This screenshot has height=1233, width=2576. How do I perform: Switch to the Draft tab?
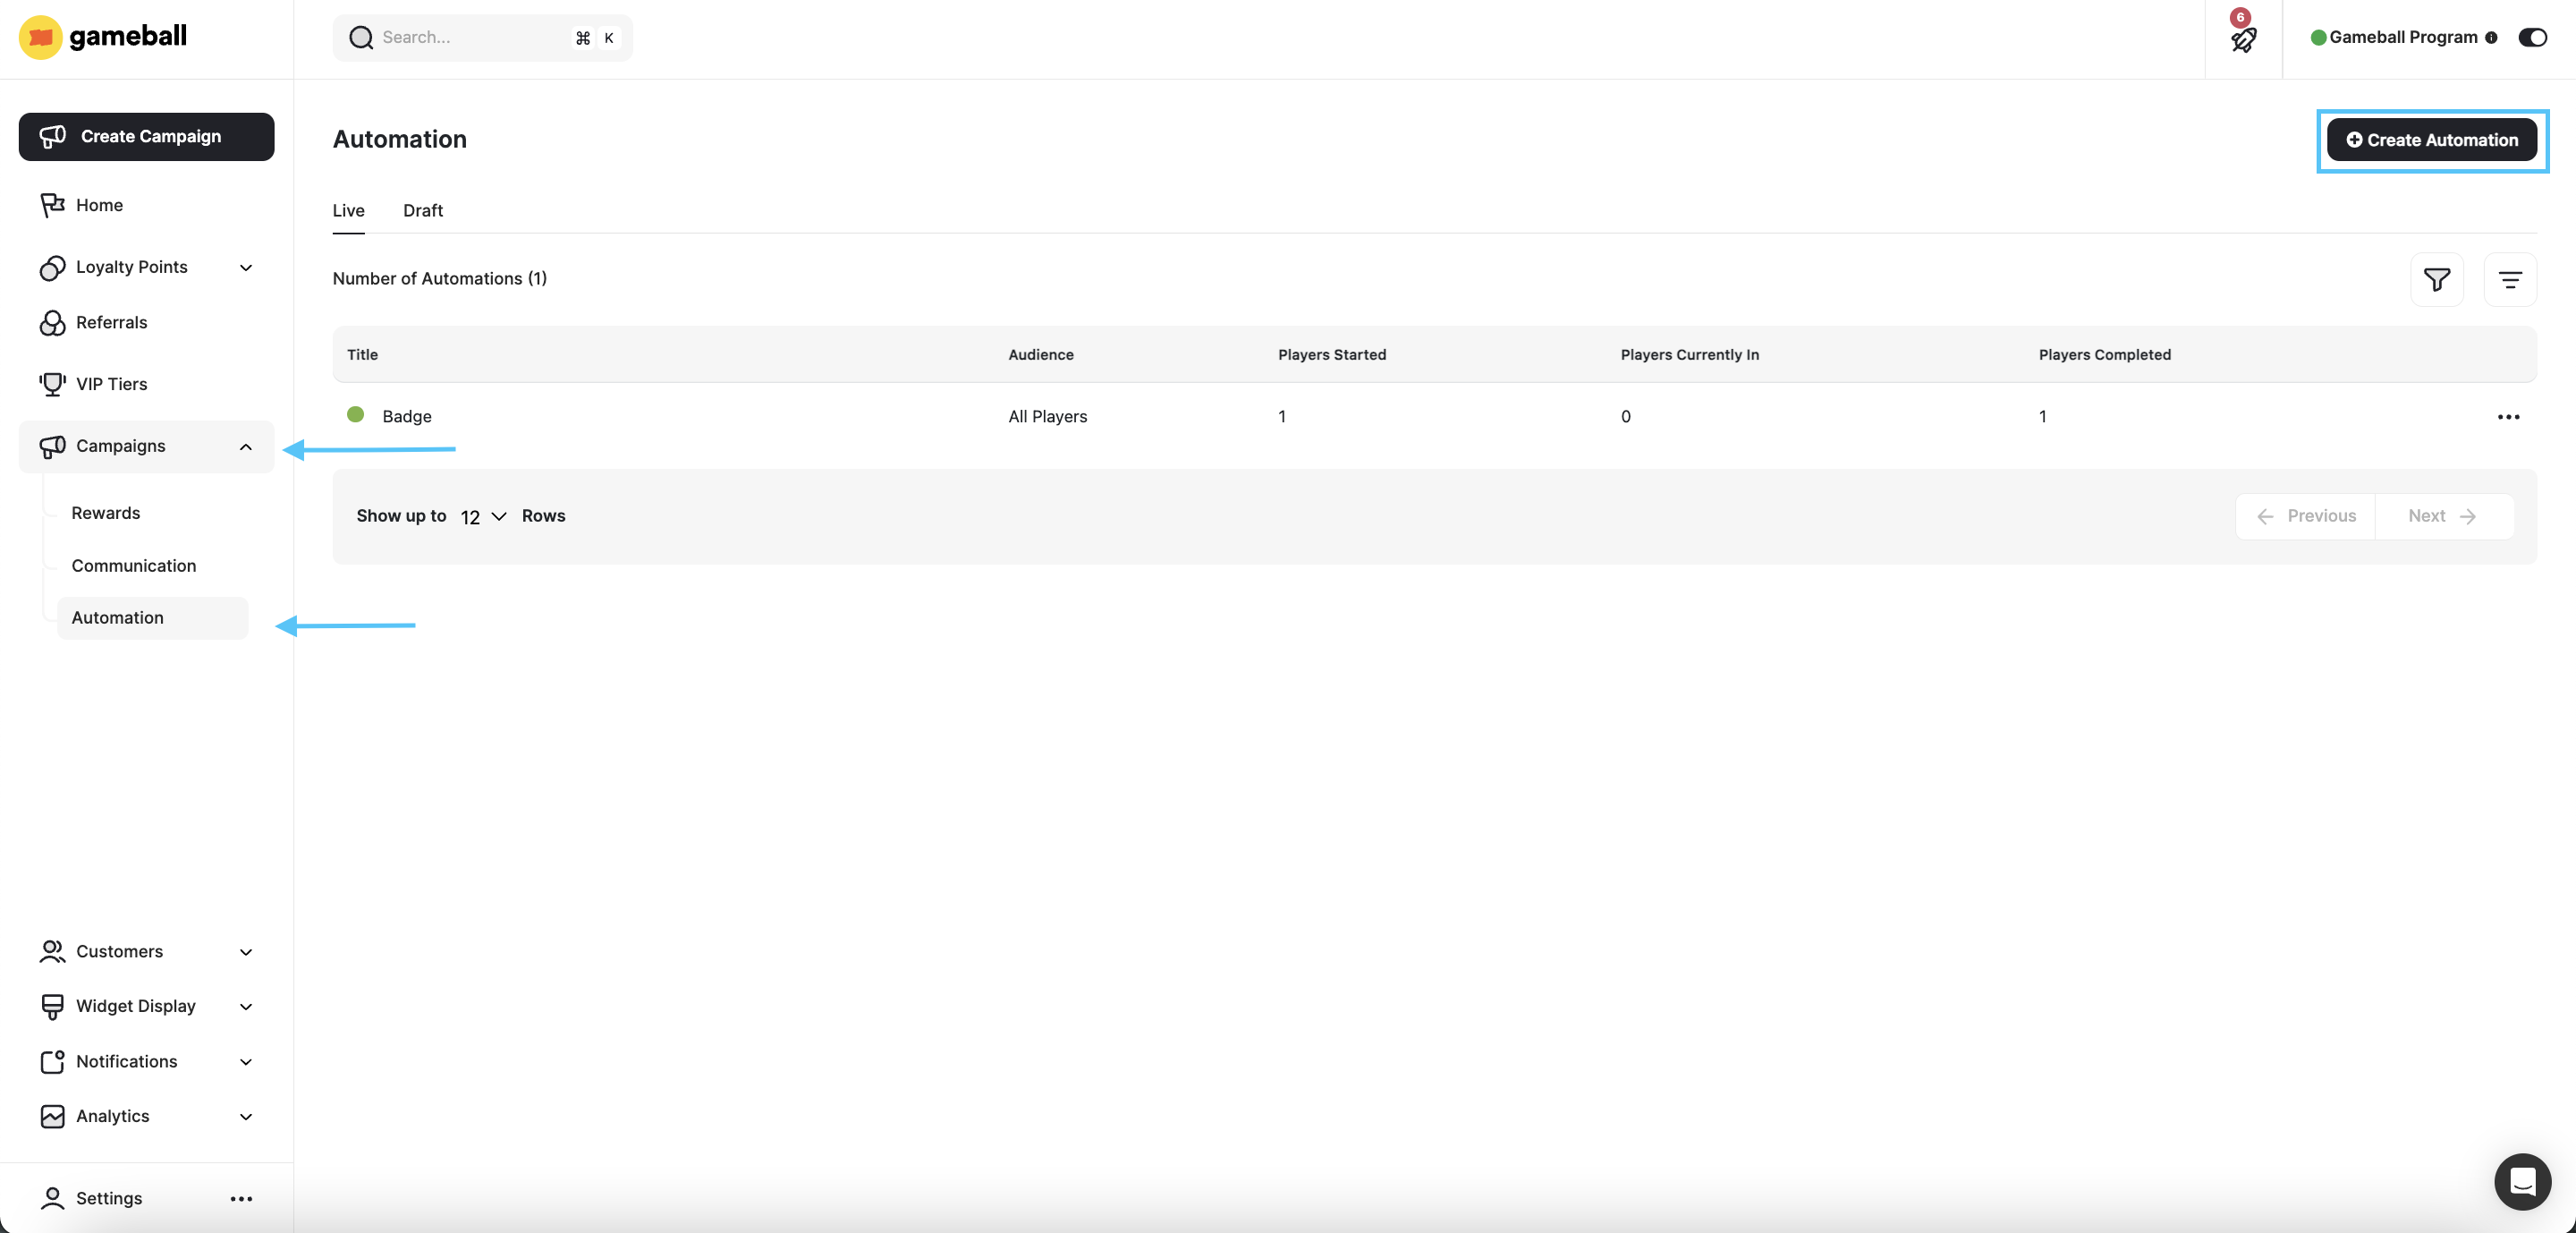[x=422, y=210]
